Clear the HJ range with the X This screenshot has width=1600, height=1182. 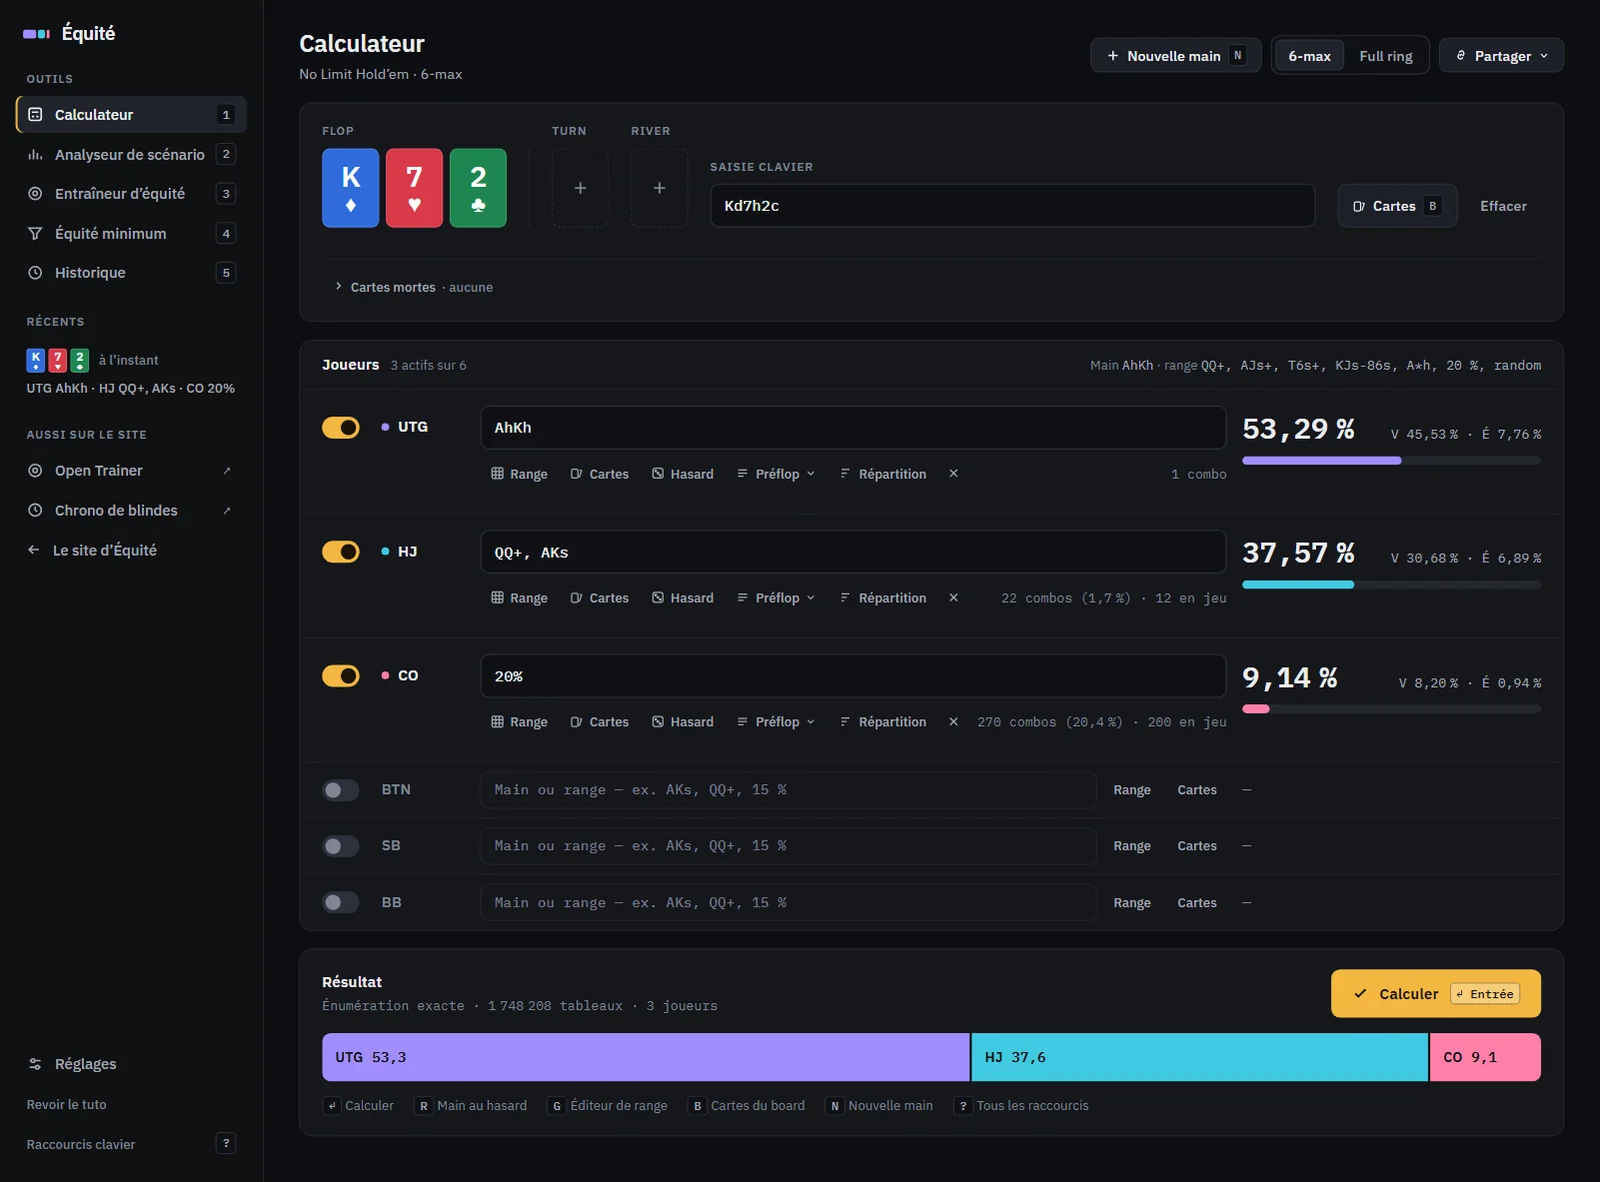click(954, 598)
